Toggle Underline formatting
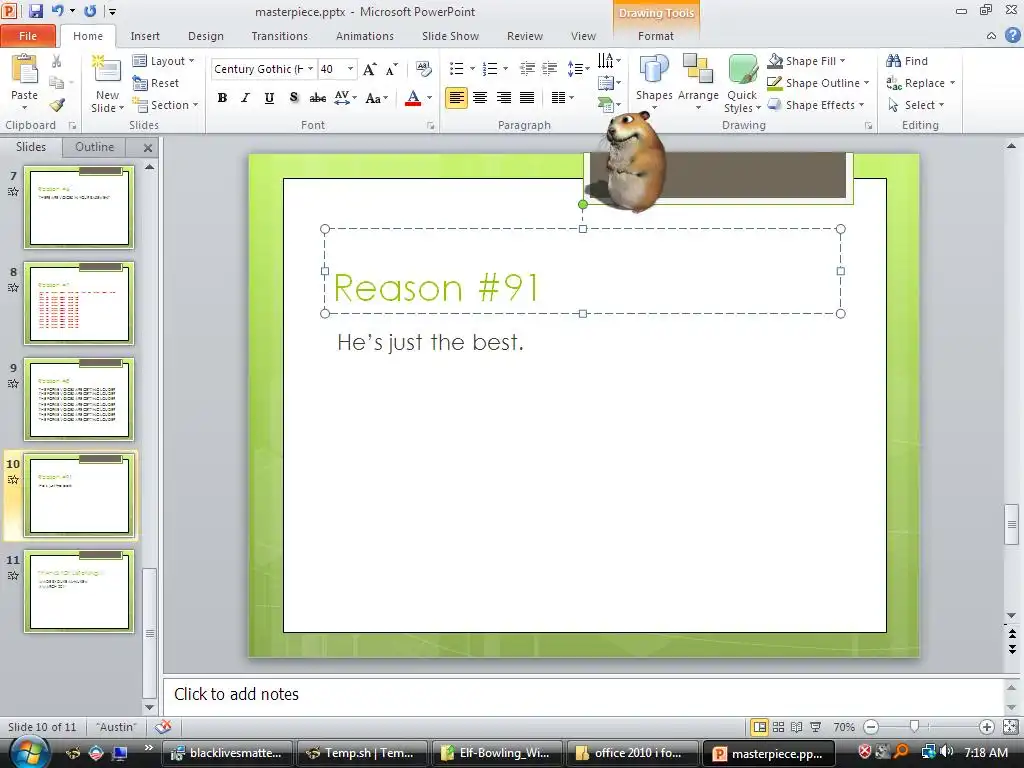This screenshot has width=1024, height=768. (269, 98)
